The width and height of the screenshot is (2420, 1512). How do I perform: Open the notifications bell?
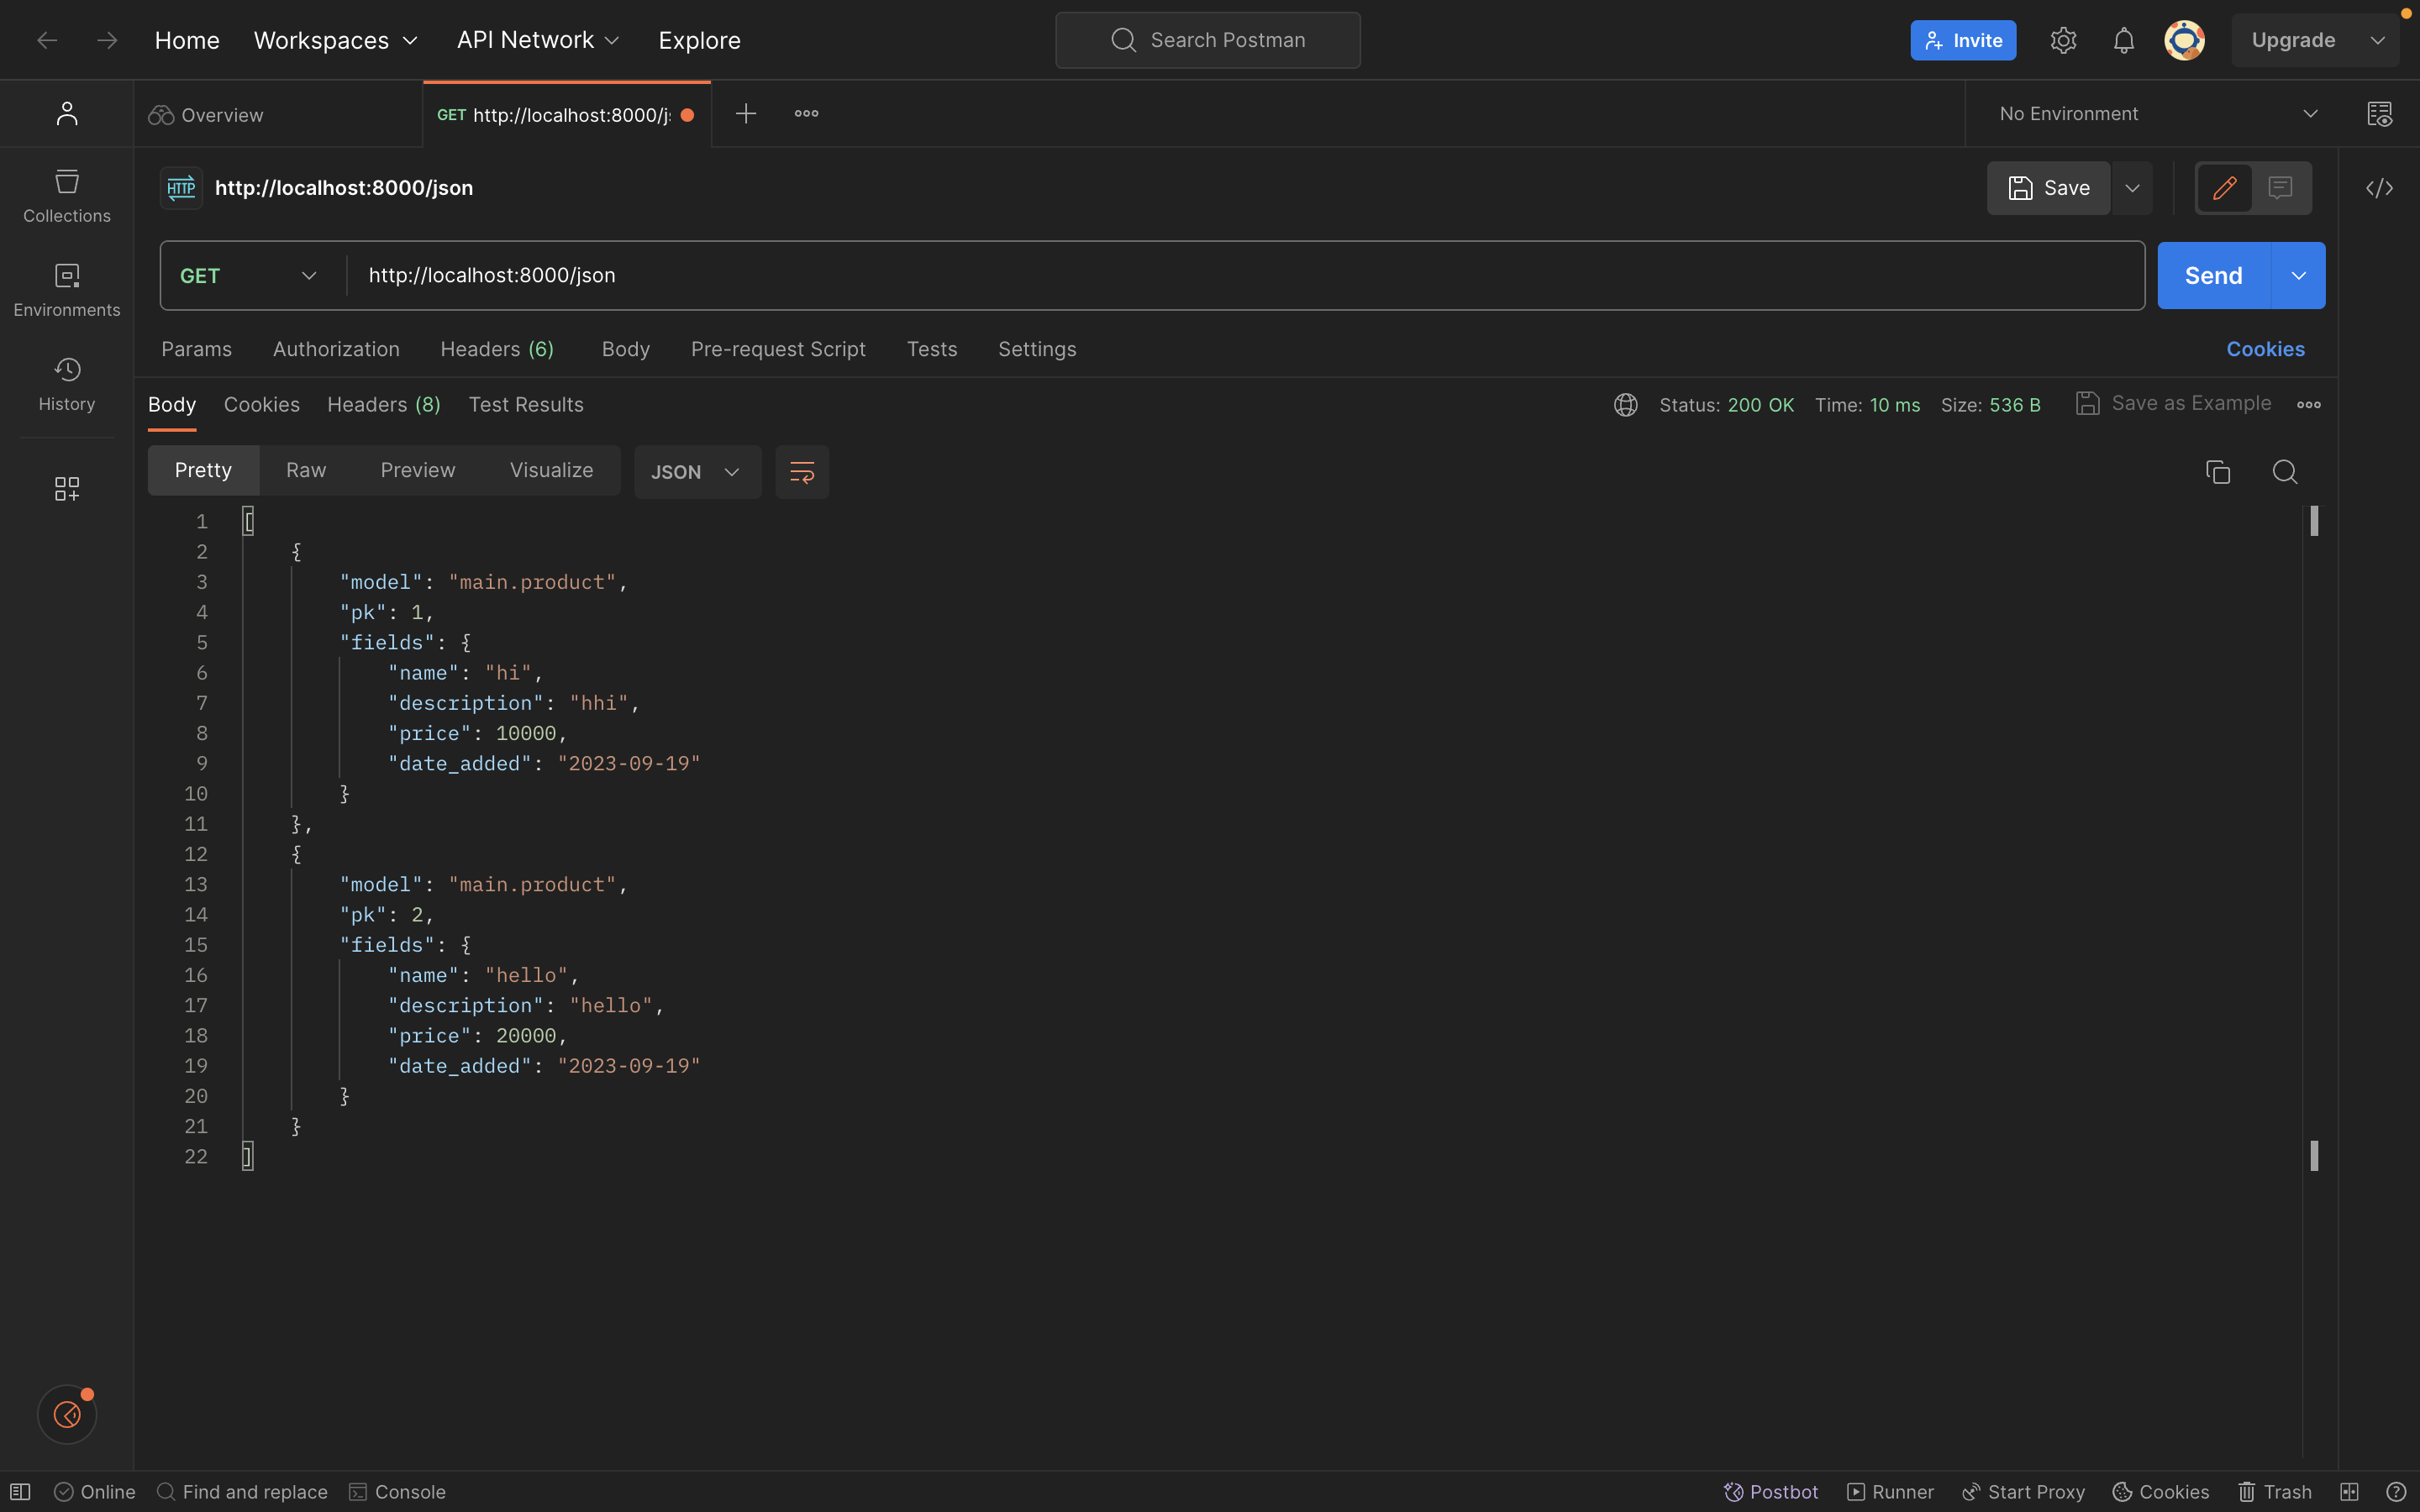[x=2124, y=40]
